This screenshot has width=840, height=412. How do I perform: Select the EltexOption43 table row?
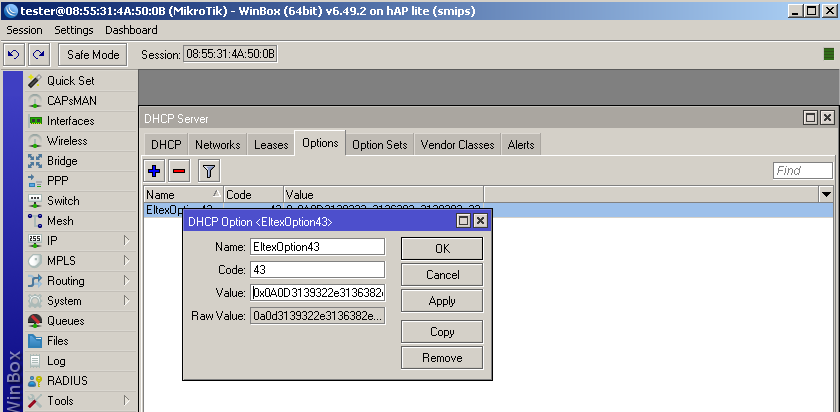pyautogui.click(x=488, y=210)
